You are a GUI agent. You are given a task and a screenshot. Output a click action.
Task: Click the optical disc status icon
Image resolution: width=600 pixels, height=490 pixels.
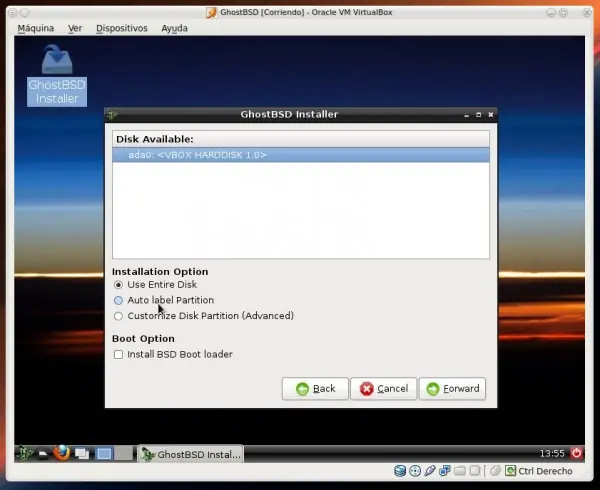point(415,471)
